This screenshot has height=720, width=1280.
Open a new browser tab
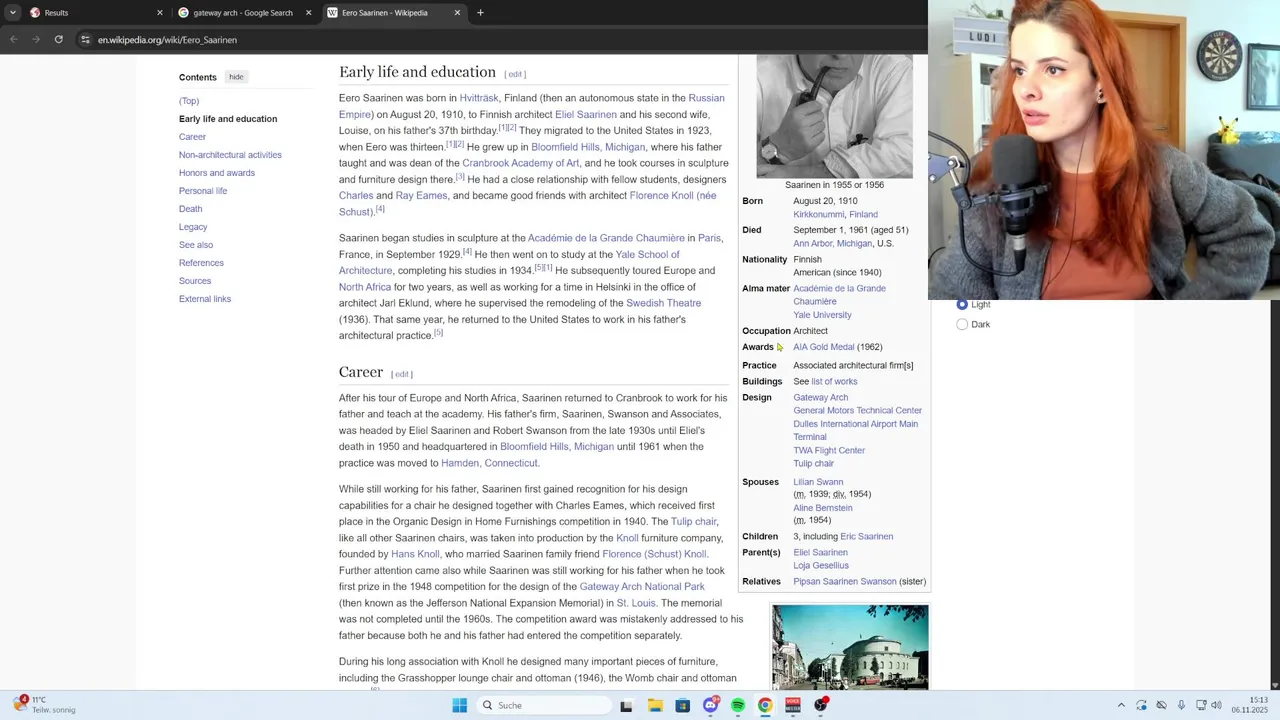click(480, 13)
